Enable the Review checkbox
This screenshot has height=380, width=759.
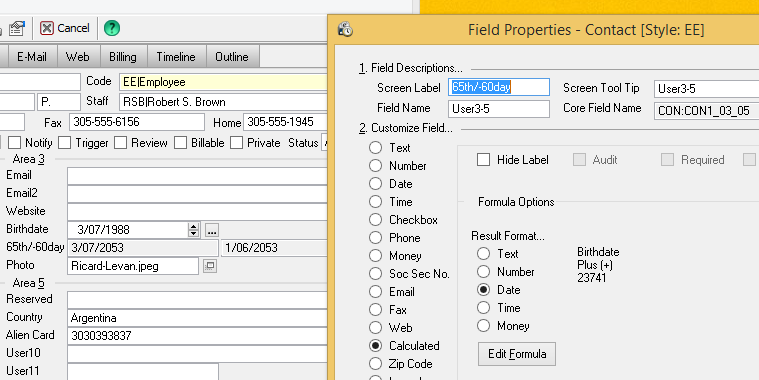point(120,143)
